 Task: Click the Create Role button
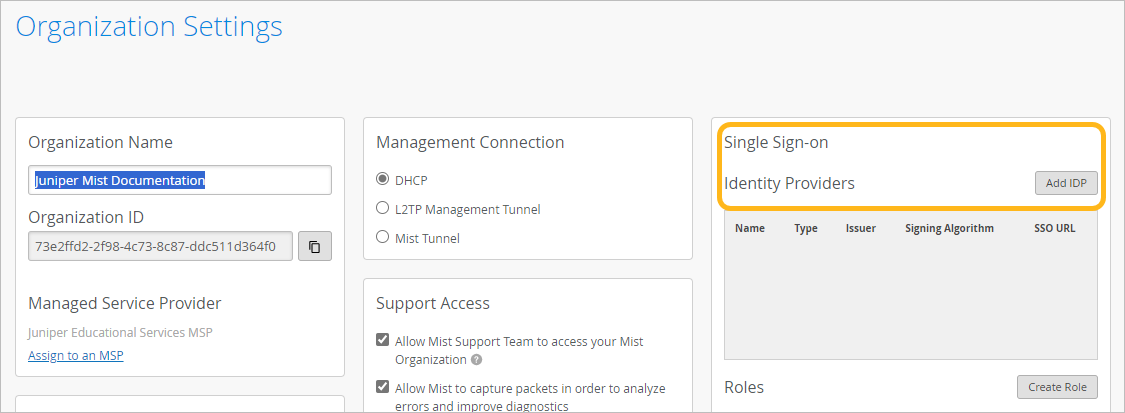pos(1057,387)
